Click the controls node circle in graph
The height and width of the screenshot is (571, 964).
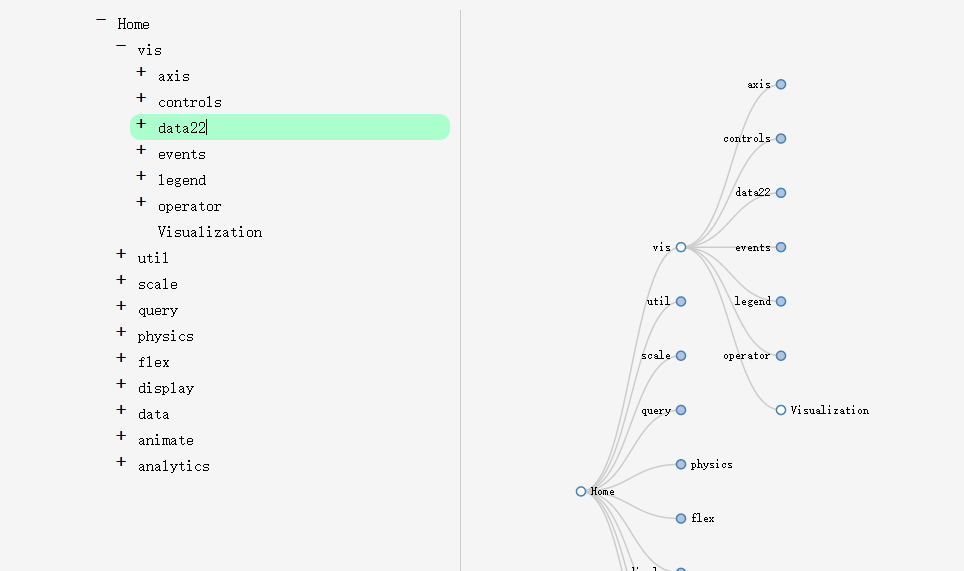pyautogui.click(x=781, y=139)
